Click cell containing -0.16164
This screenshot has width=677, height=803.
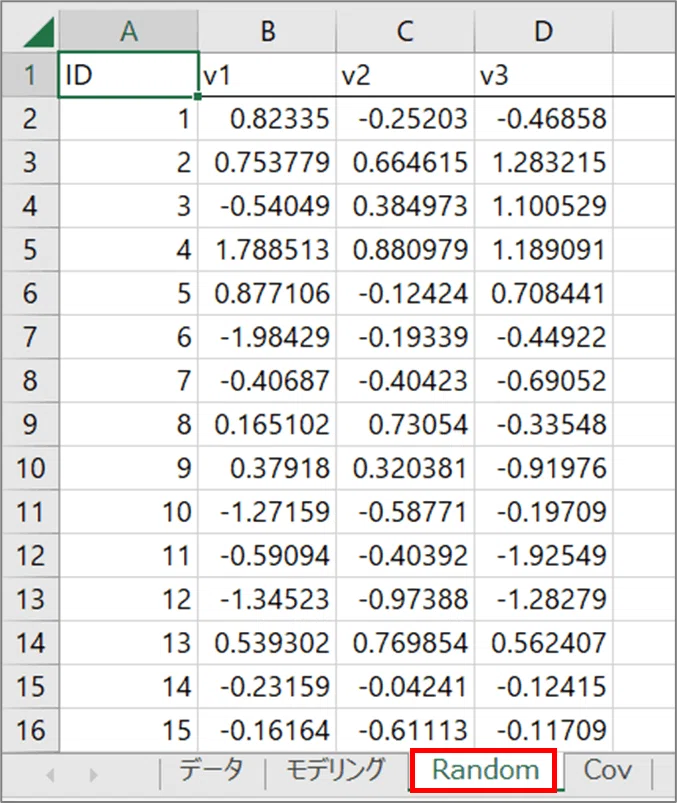tap(267, 730)
